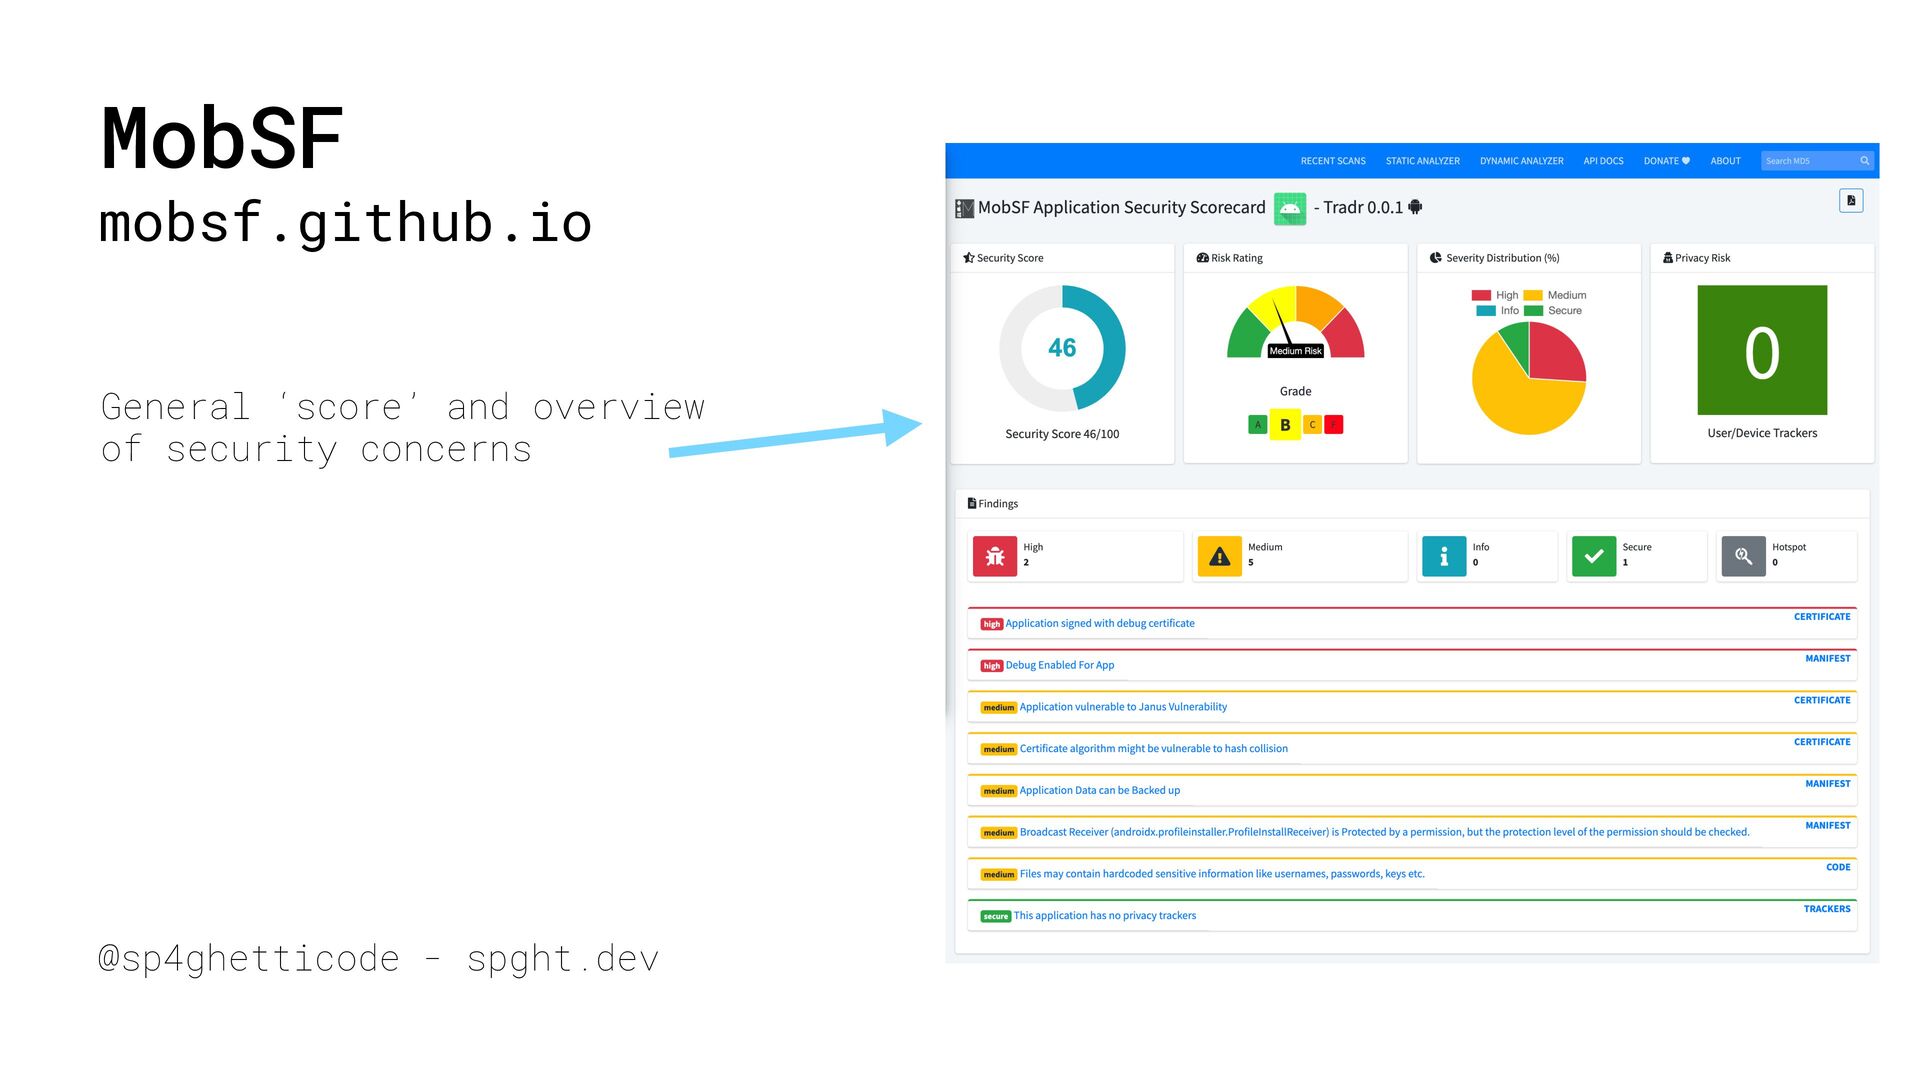Click the blue Info findings icon
This screenshot has height=1080, width=1920.
[x=1444, y=557]
